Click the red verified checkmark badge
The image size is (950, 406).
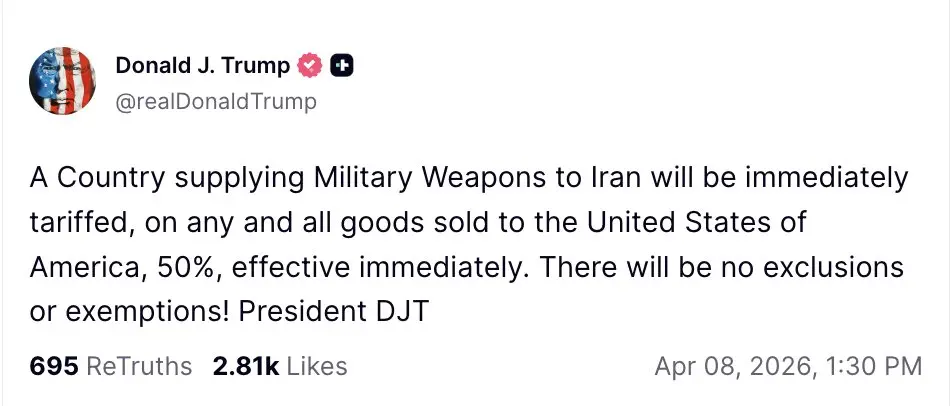[x=312, y=67]
